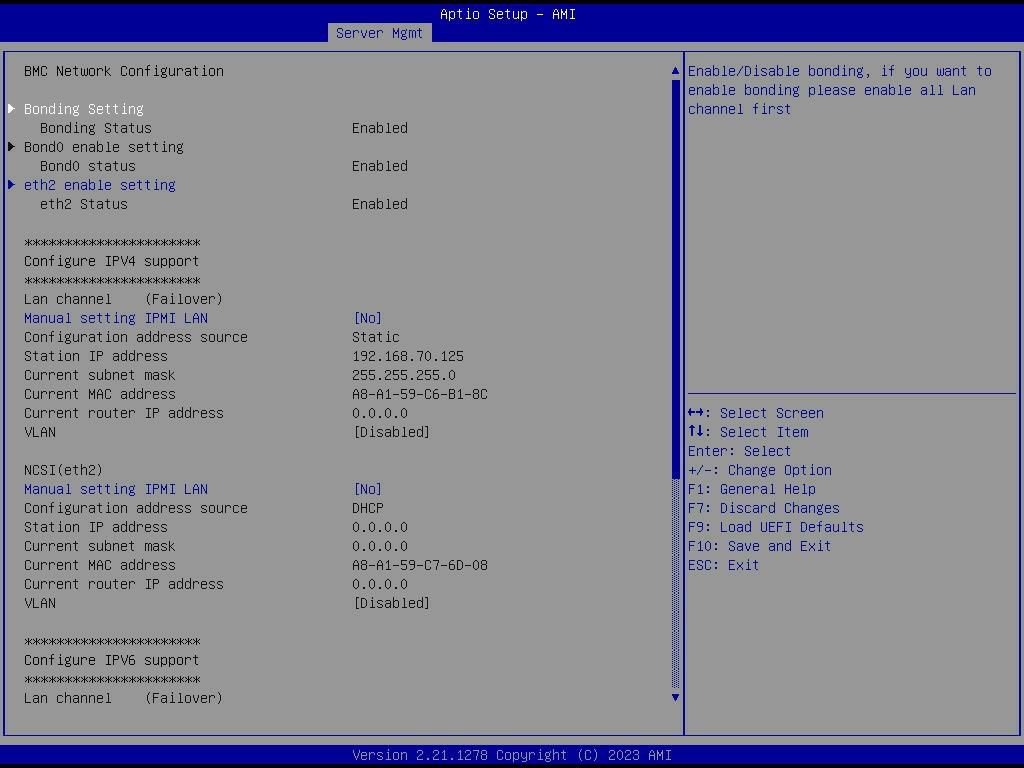Open the Server Mgmt tab
This screenshot has width=1024, height=768.
pyautogui.click(x=379, y=33)
